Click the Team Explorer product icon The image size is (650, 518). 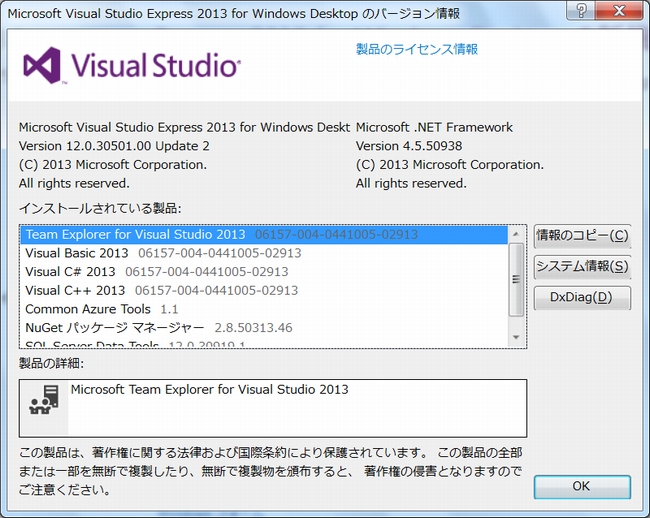(44, 399)
